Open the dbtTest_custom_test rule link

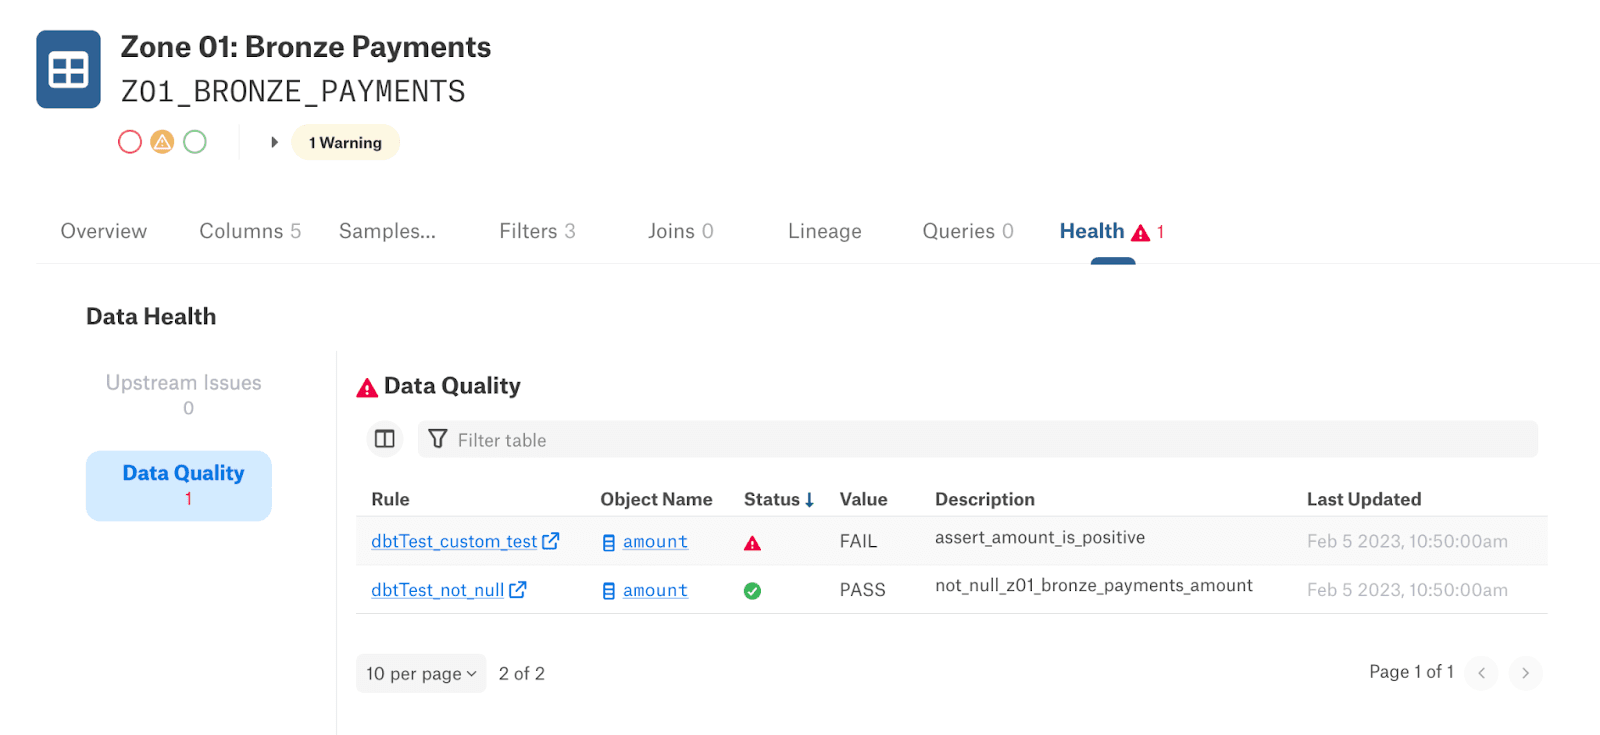454,541
